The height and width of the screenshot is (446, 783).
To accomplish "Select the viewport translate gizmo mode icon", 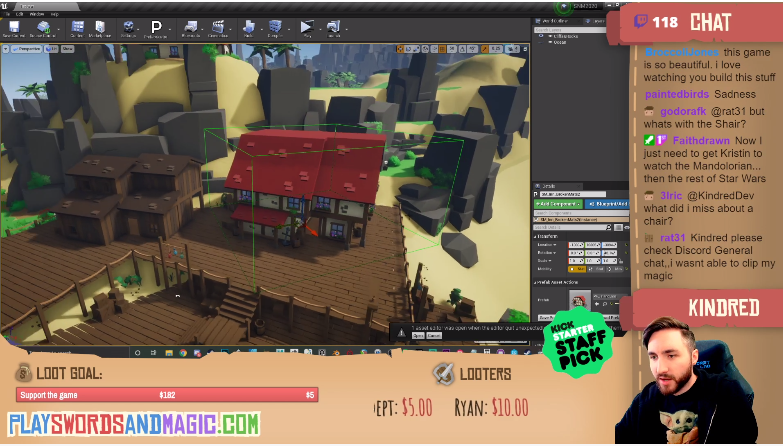I will point(400,49).
